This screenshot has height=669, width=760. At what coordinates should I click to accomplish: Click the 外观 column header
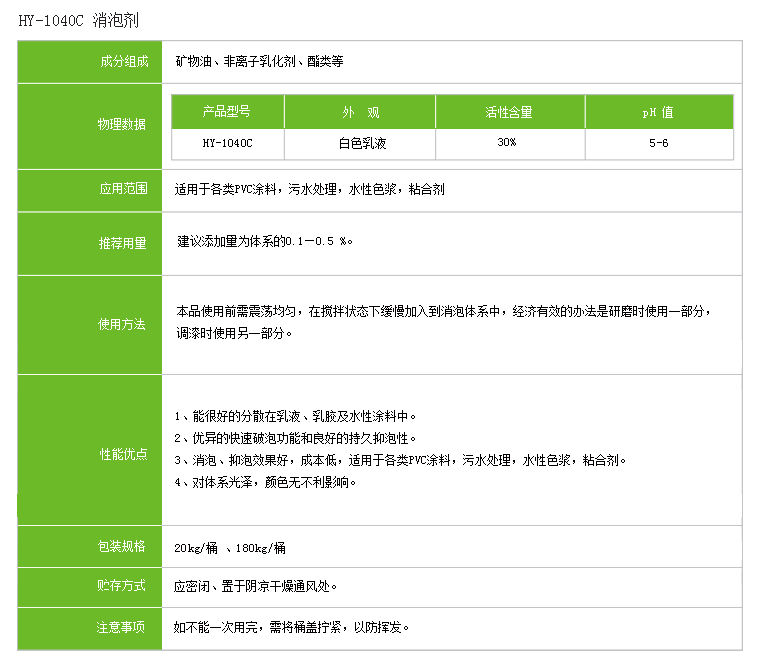click(x=359, y=112)
